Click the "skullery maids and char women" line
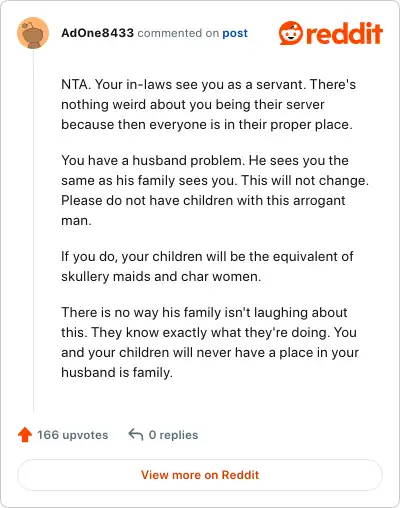 (x=161, y=277)
